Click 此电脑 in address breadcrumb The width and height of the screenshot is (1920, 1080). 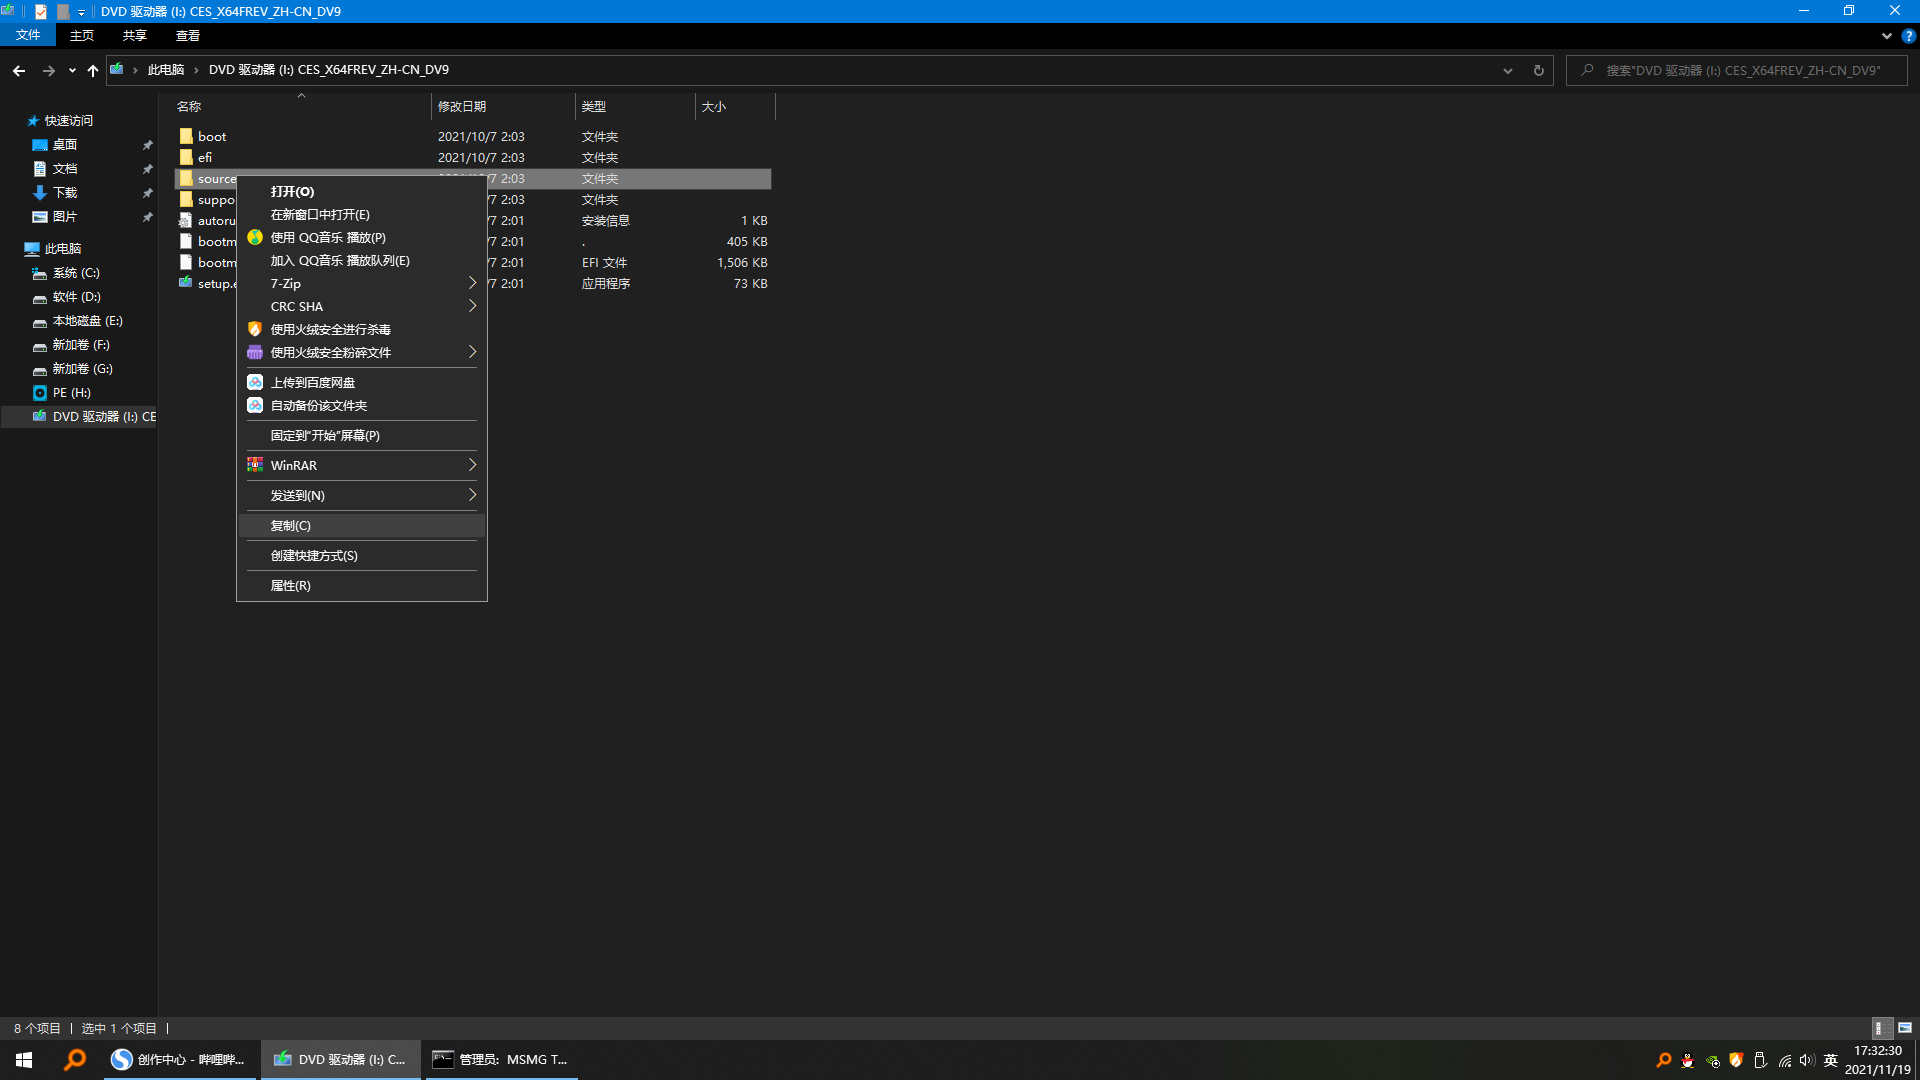pos(166,70)
